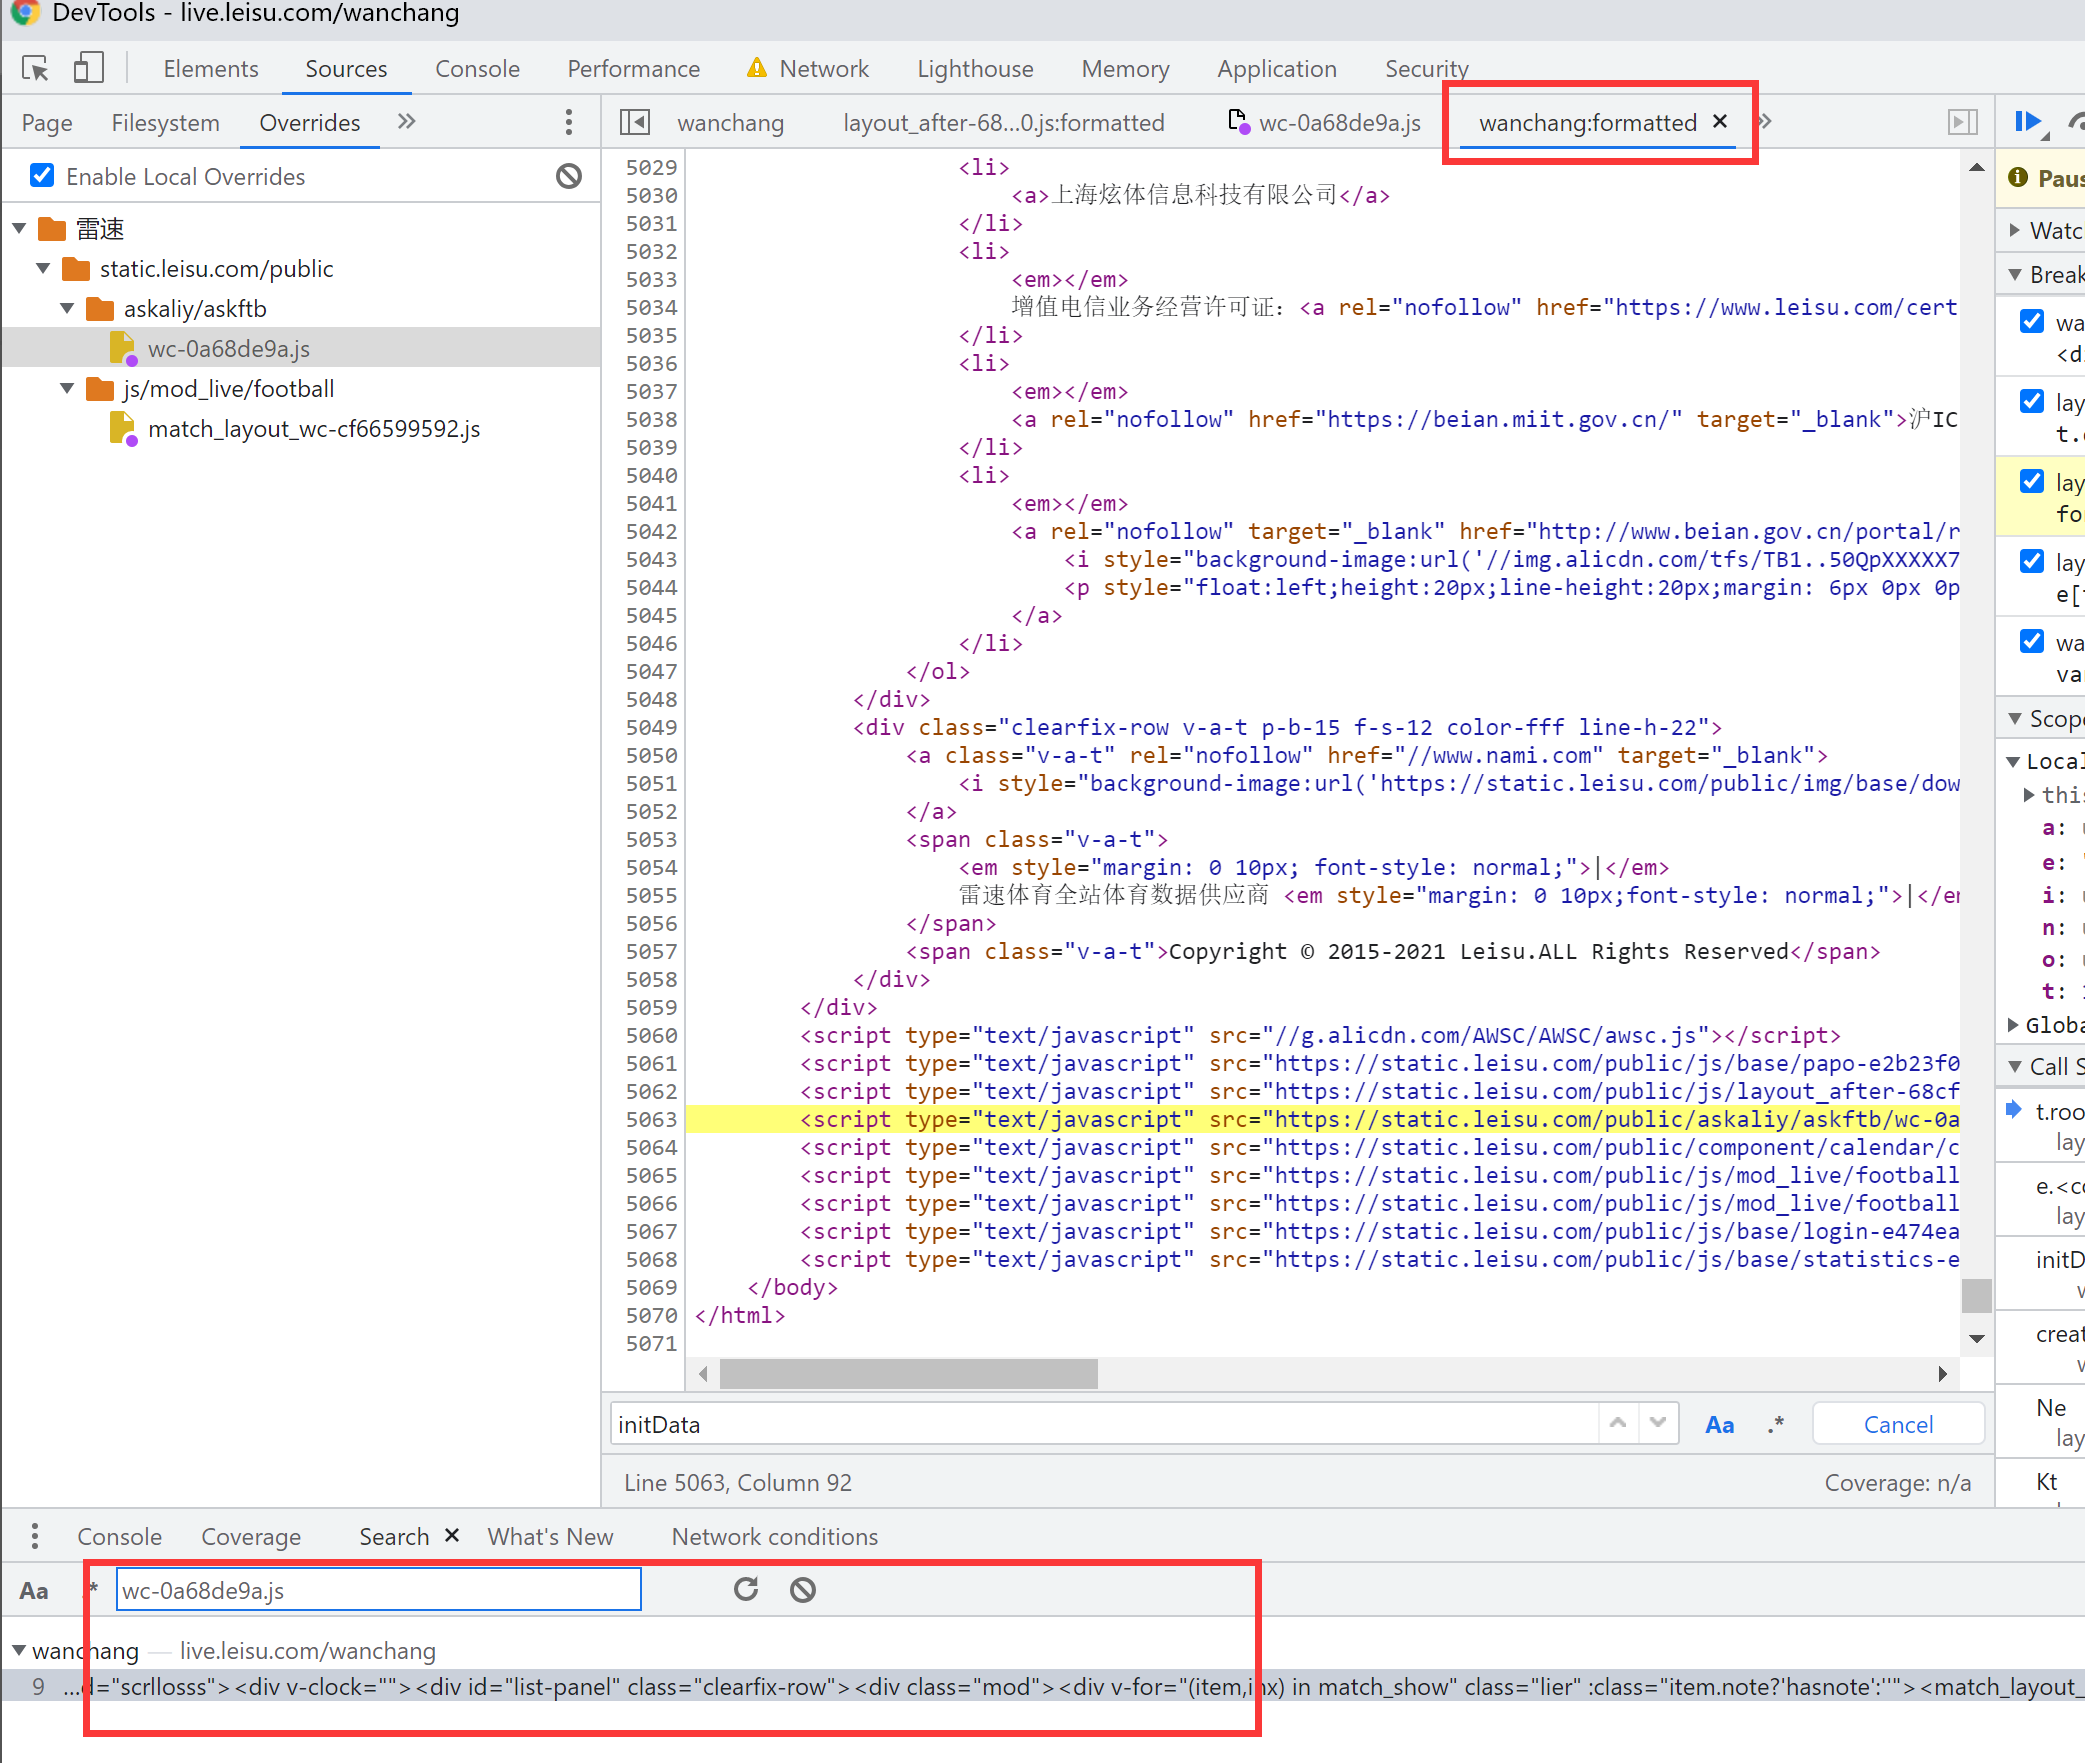
Task: Open What's New drawer tab
Action: pyautogui.click(x=550, y=1536)
